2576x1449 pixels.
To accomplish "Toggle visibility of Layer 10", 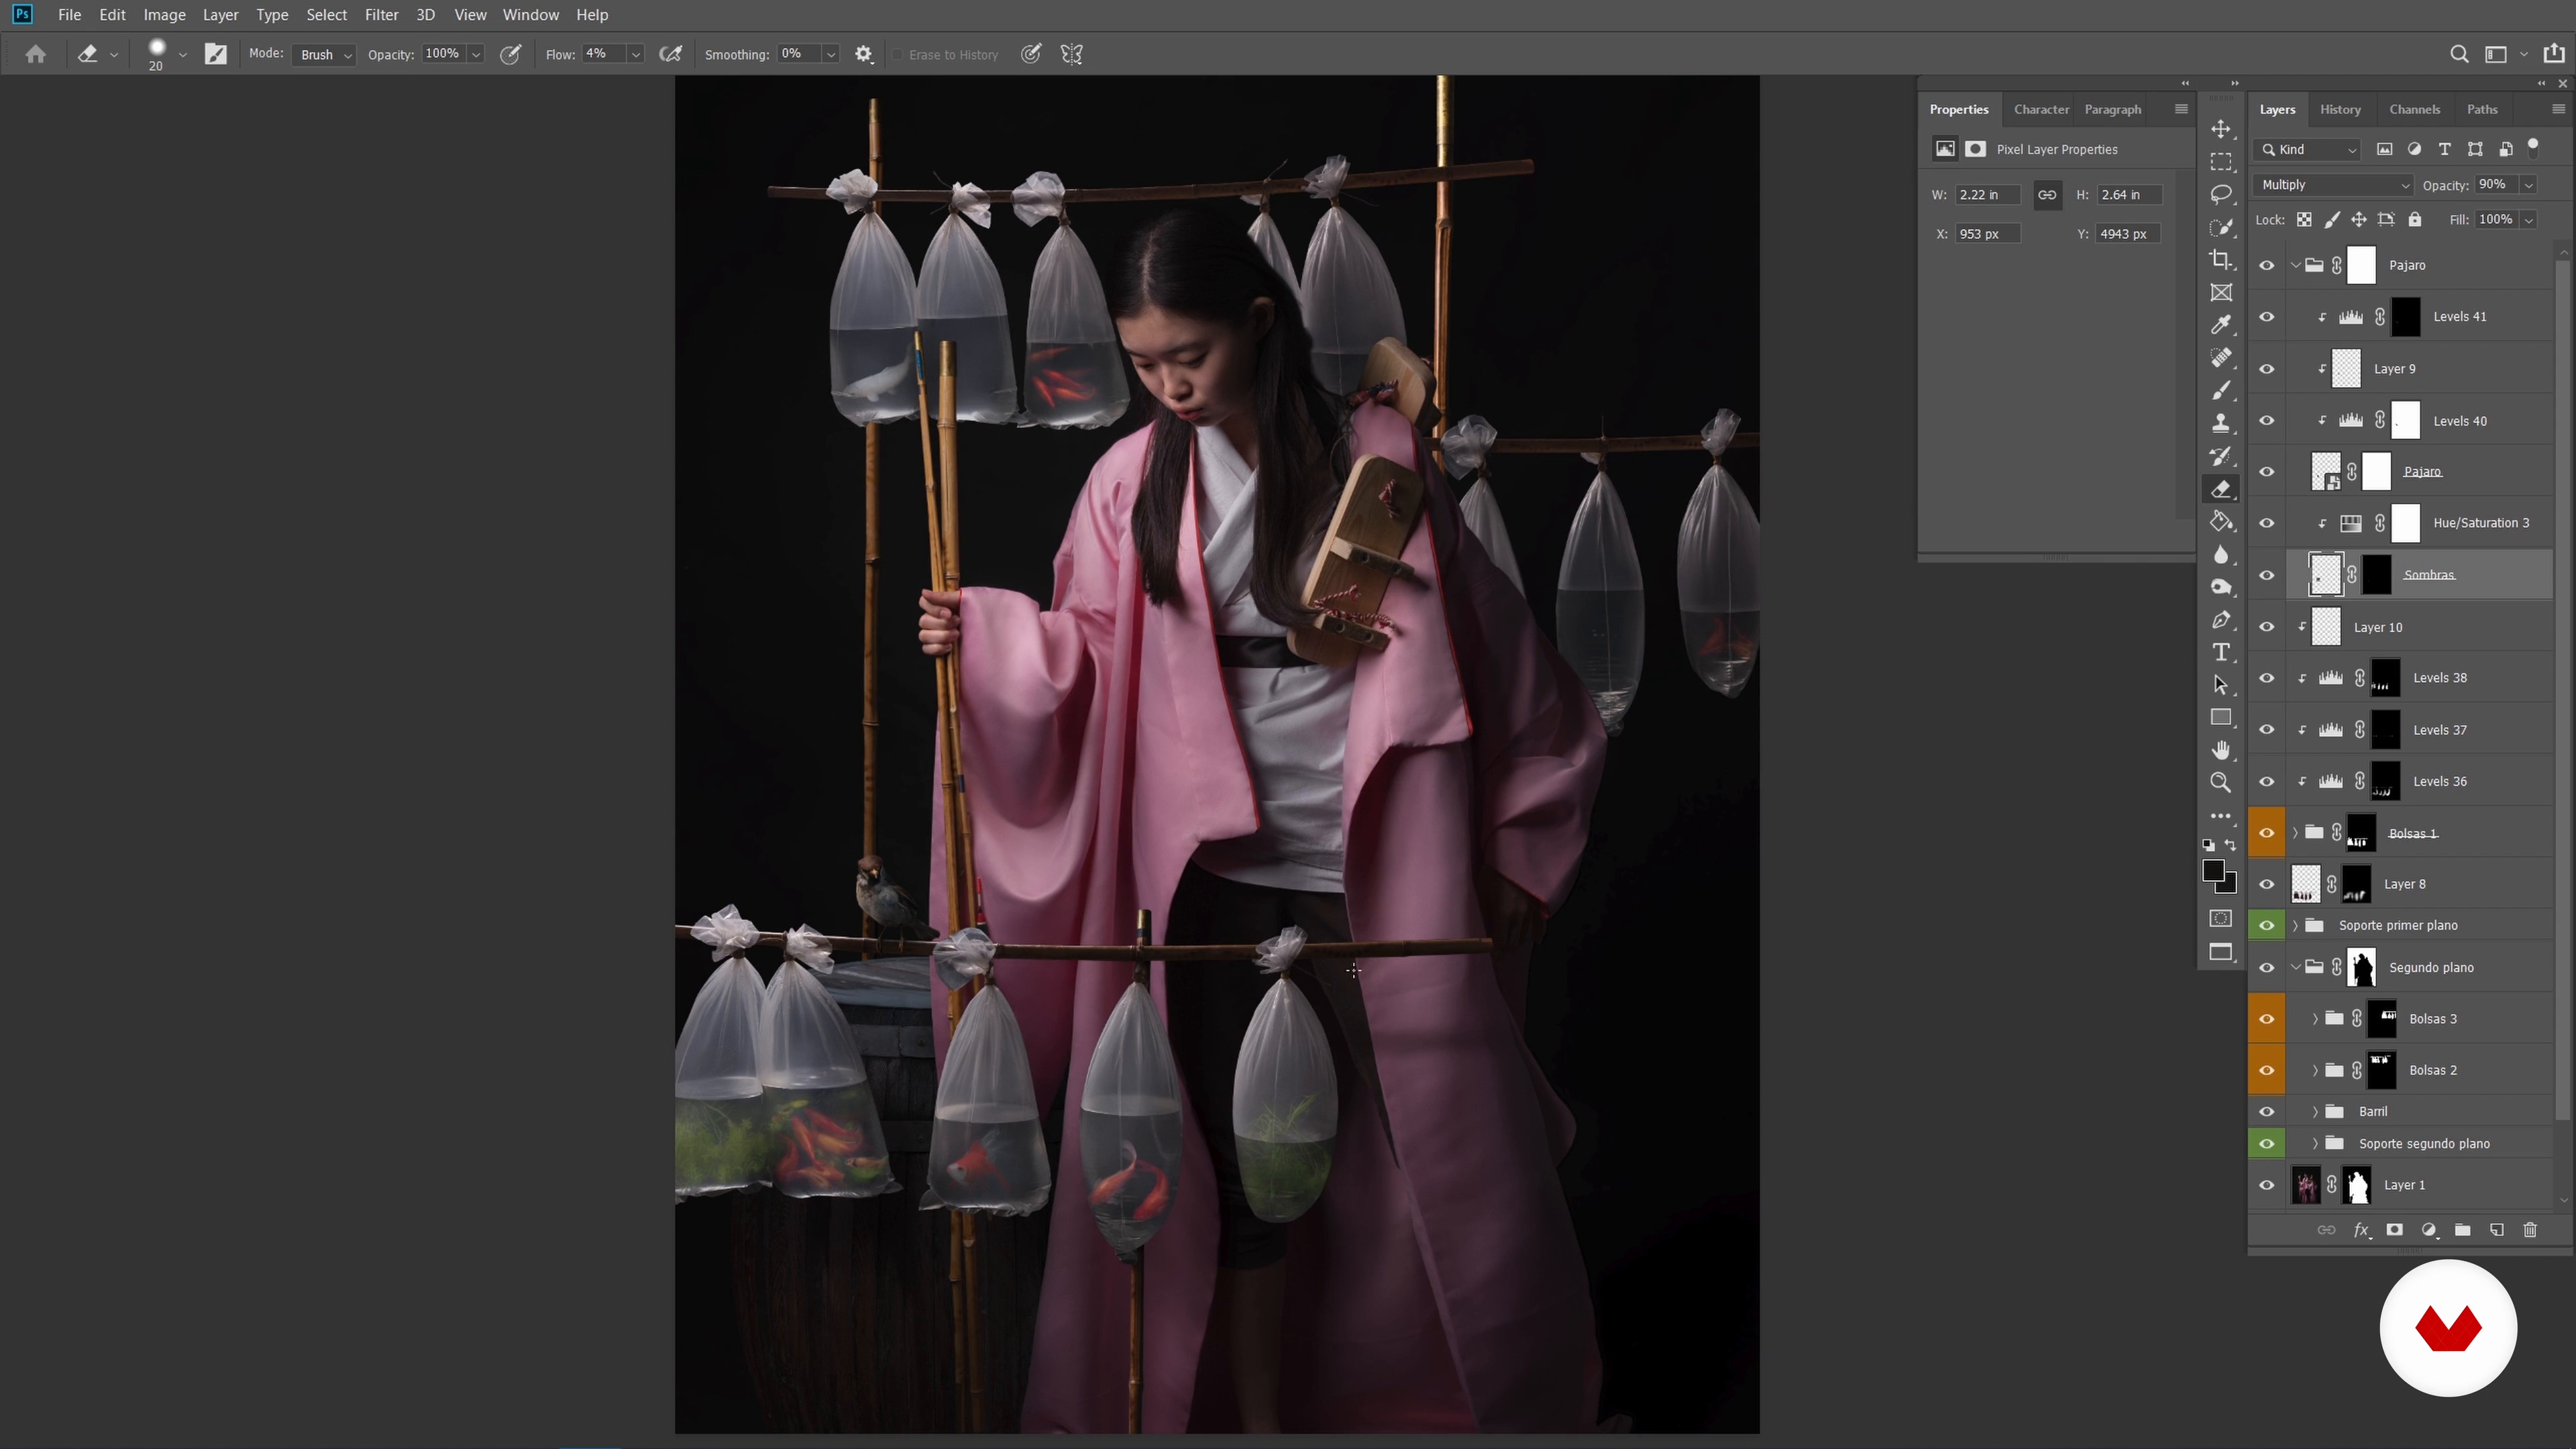I will click(2267, 627).
